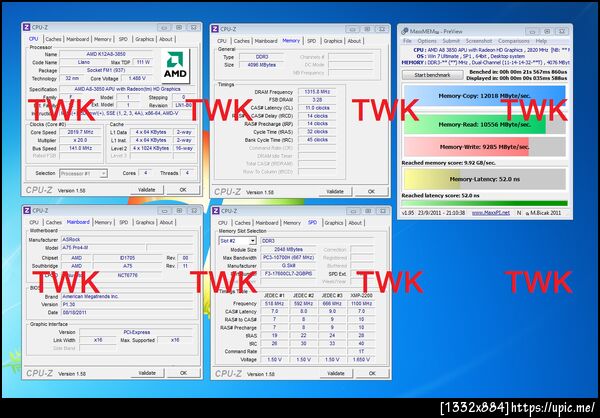Click Validate in the CPU-Z Mainboard window
The image size is (600, 418).
click(147, 373)
